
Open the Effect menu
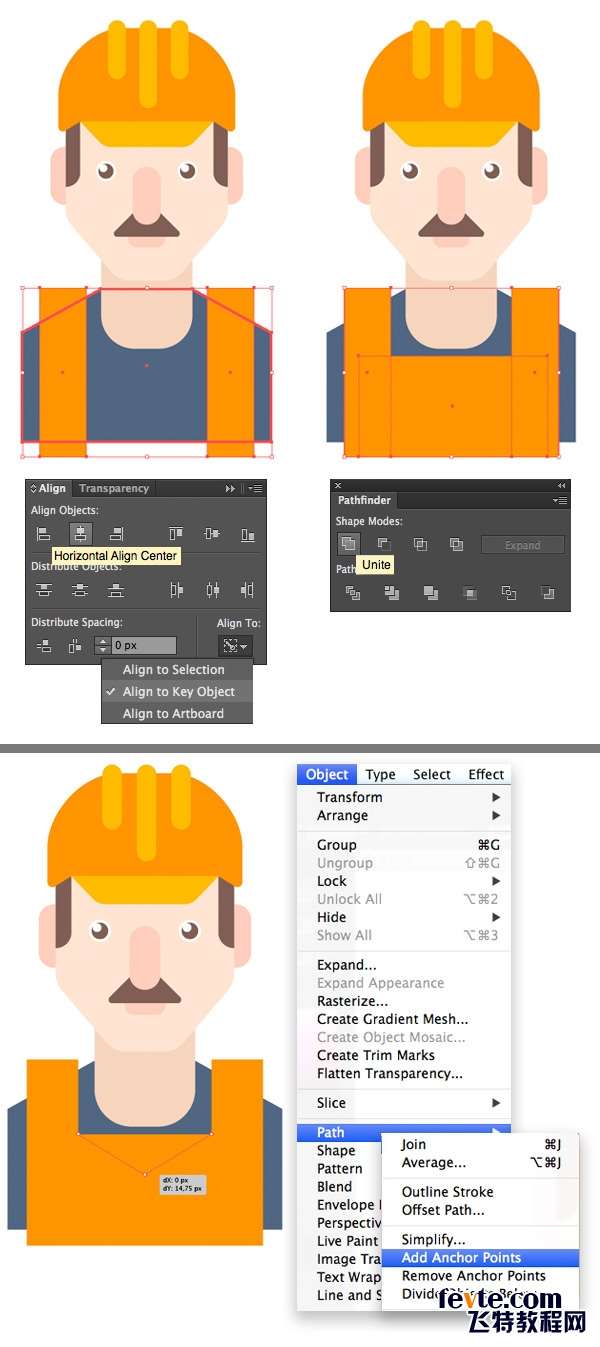coord(486,775)
